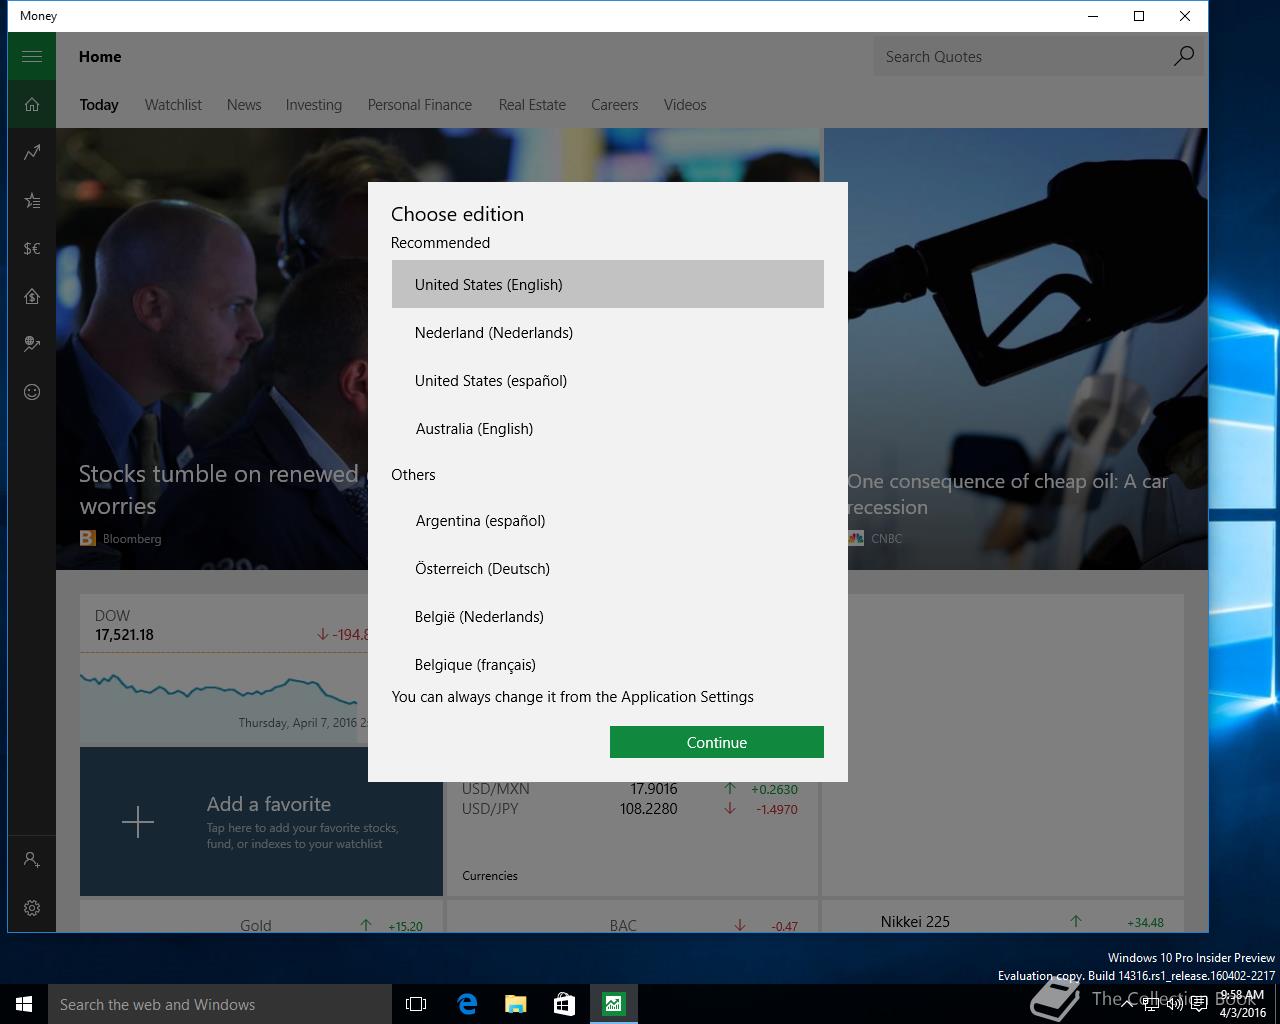Open the Markets chart sidebar icon
Viewport: 1280px width, 1024px height.
click(32, 152)
